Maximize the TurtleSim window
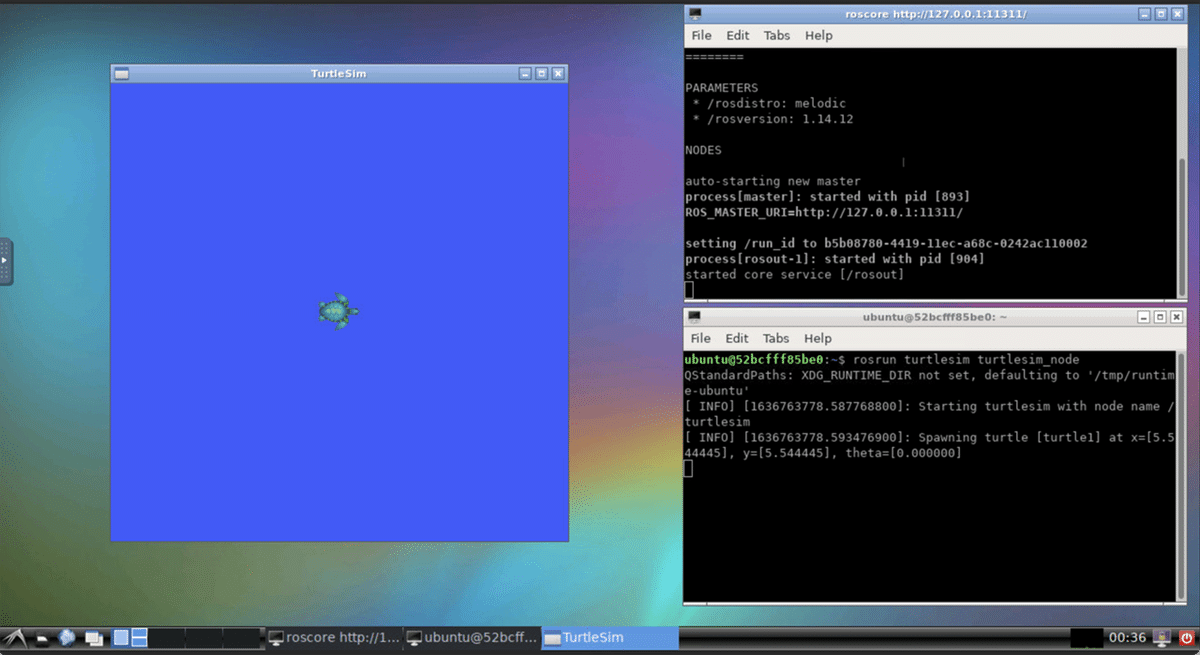The width and height of the screenshot is (1200, 655). [542, 73]
